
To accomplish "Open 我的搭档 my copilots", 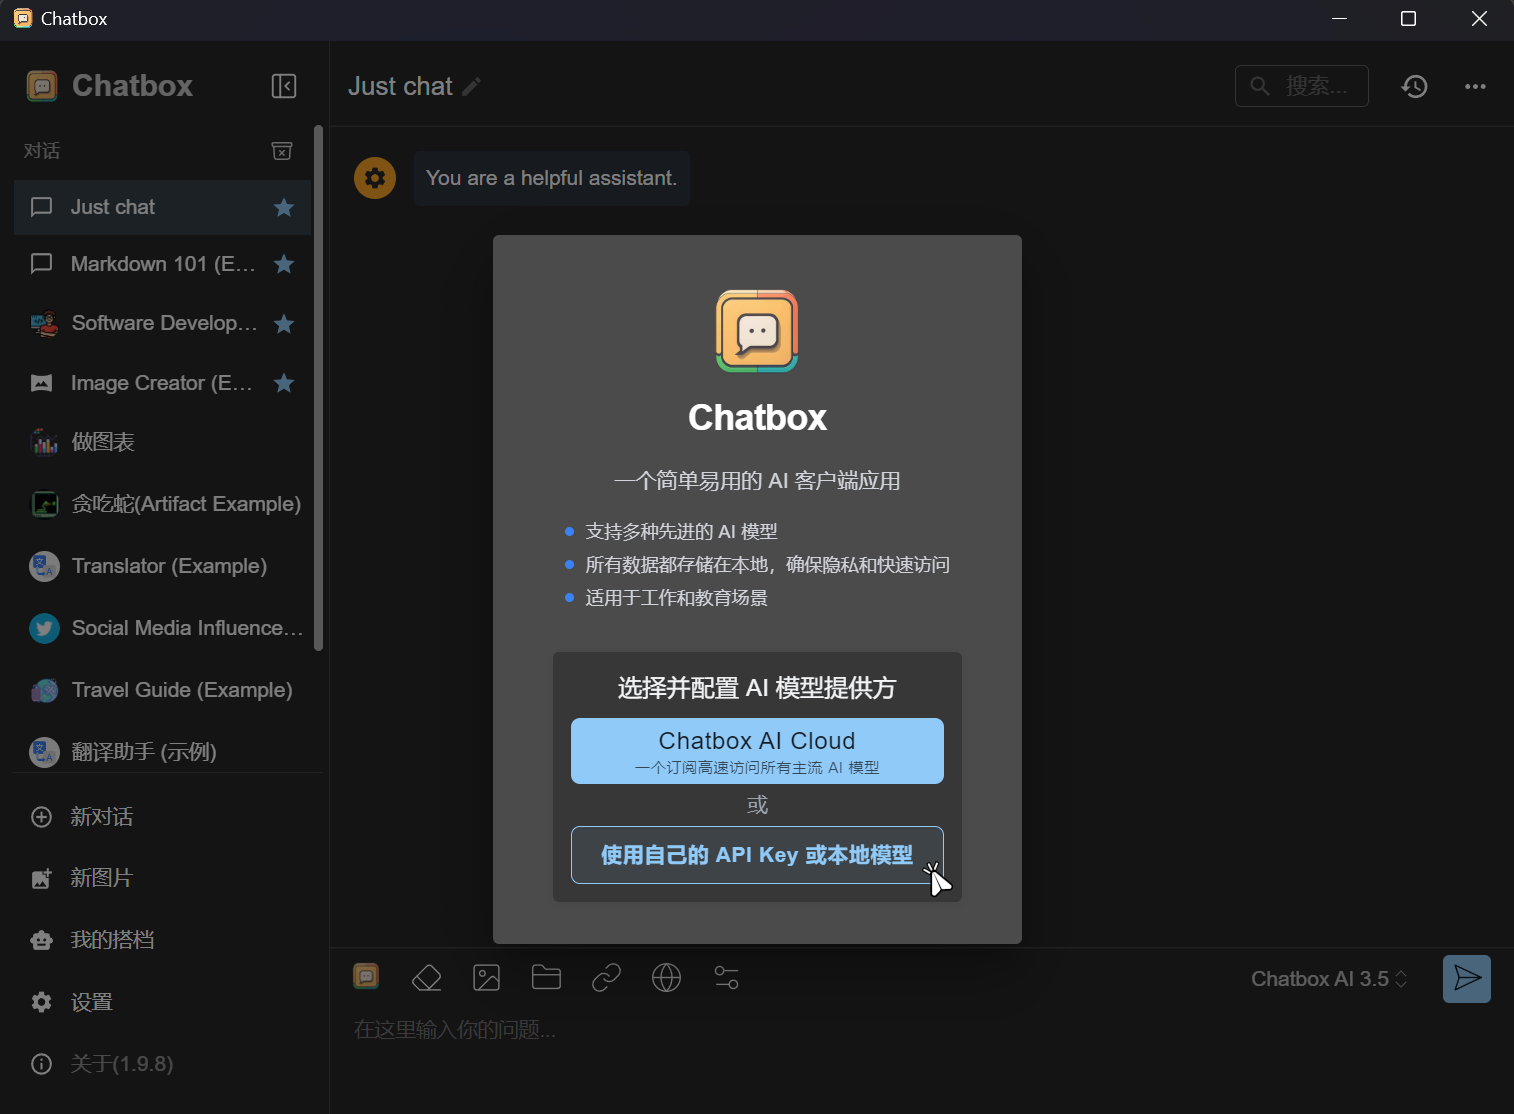I will click(162, 940).
